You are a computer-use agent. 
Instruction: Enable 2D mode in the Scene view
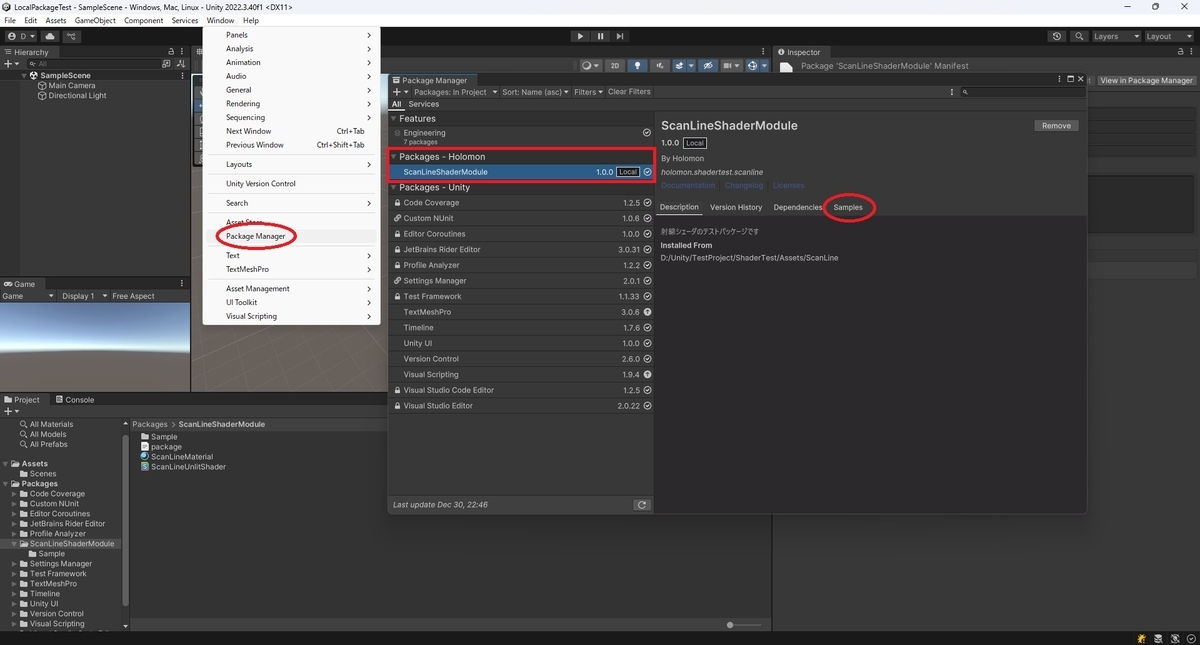click(x=615, y=64)
